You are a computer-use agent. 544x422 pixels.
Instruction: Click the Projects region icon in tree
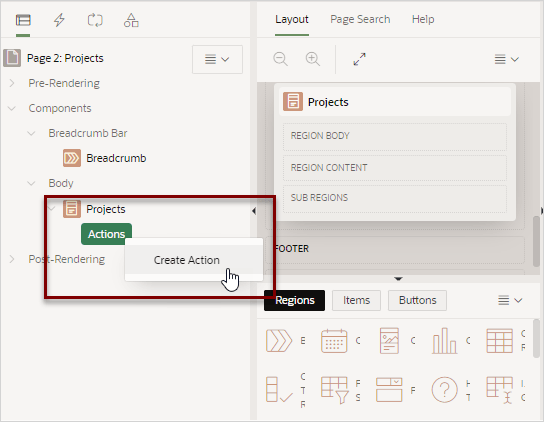[x=72, y=209]
